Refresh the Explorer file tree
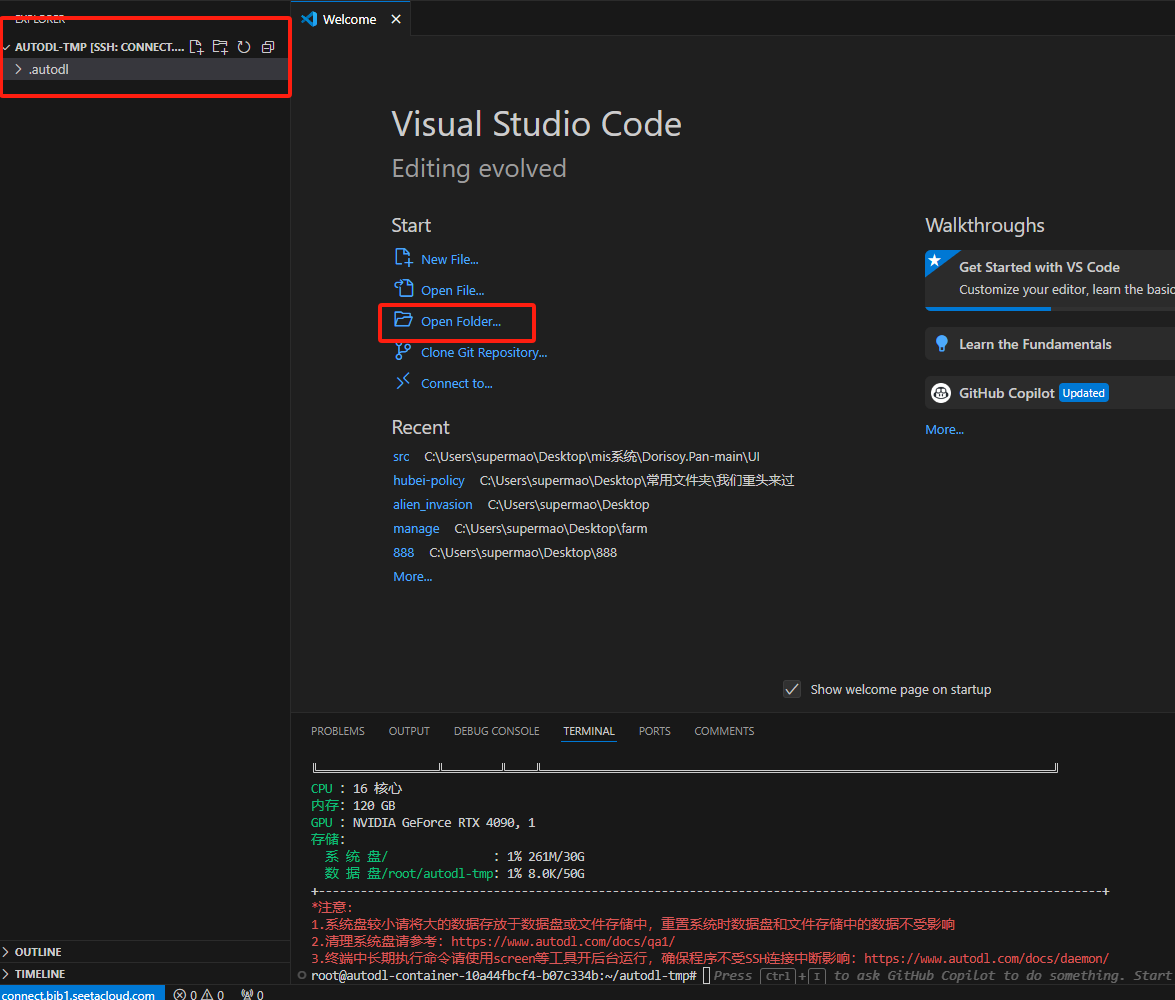Image resolution: width=1175 pixels, height=1000 pixels. point(244,47)
